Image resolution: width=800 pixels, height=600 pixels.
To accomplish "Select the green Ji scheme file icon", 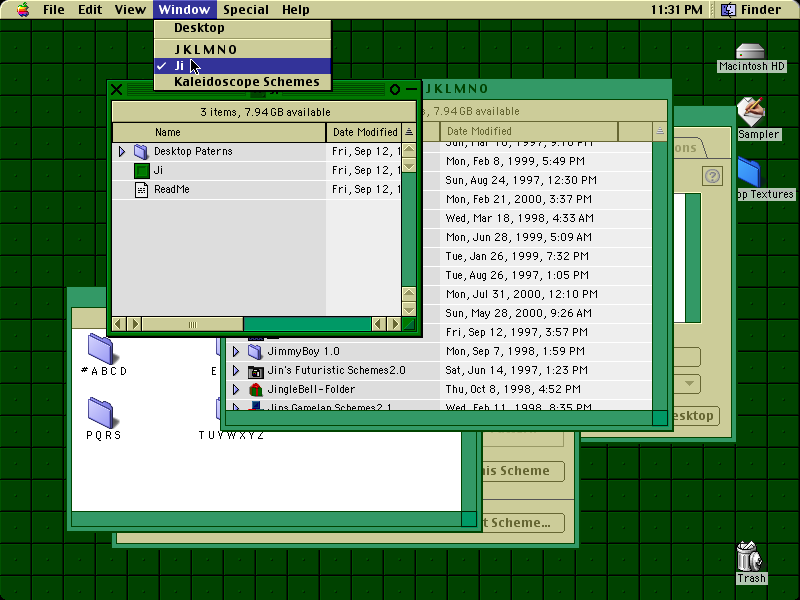I will point(141,170).
